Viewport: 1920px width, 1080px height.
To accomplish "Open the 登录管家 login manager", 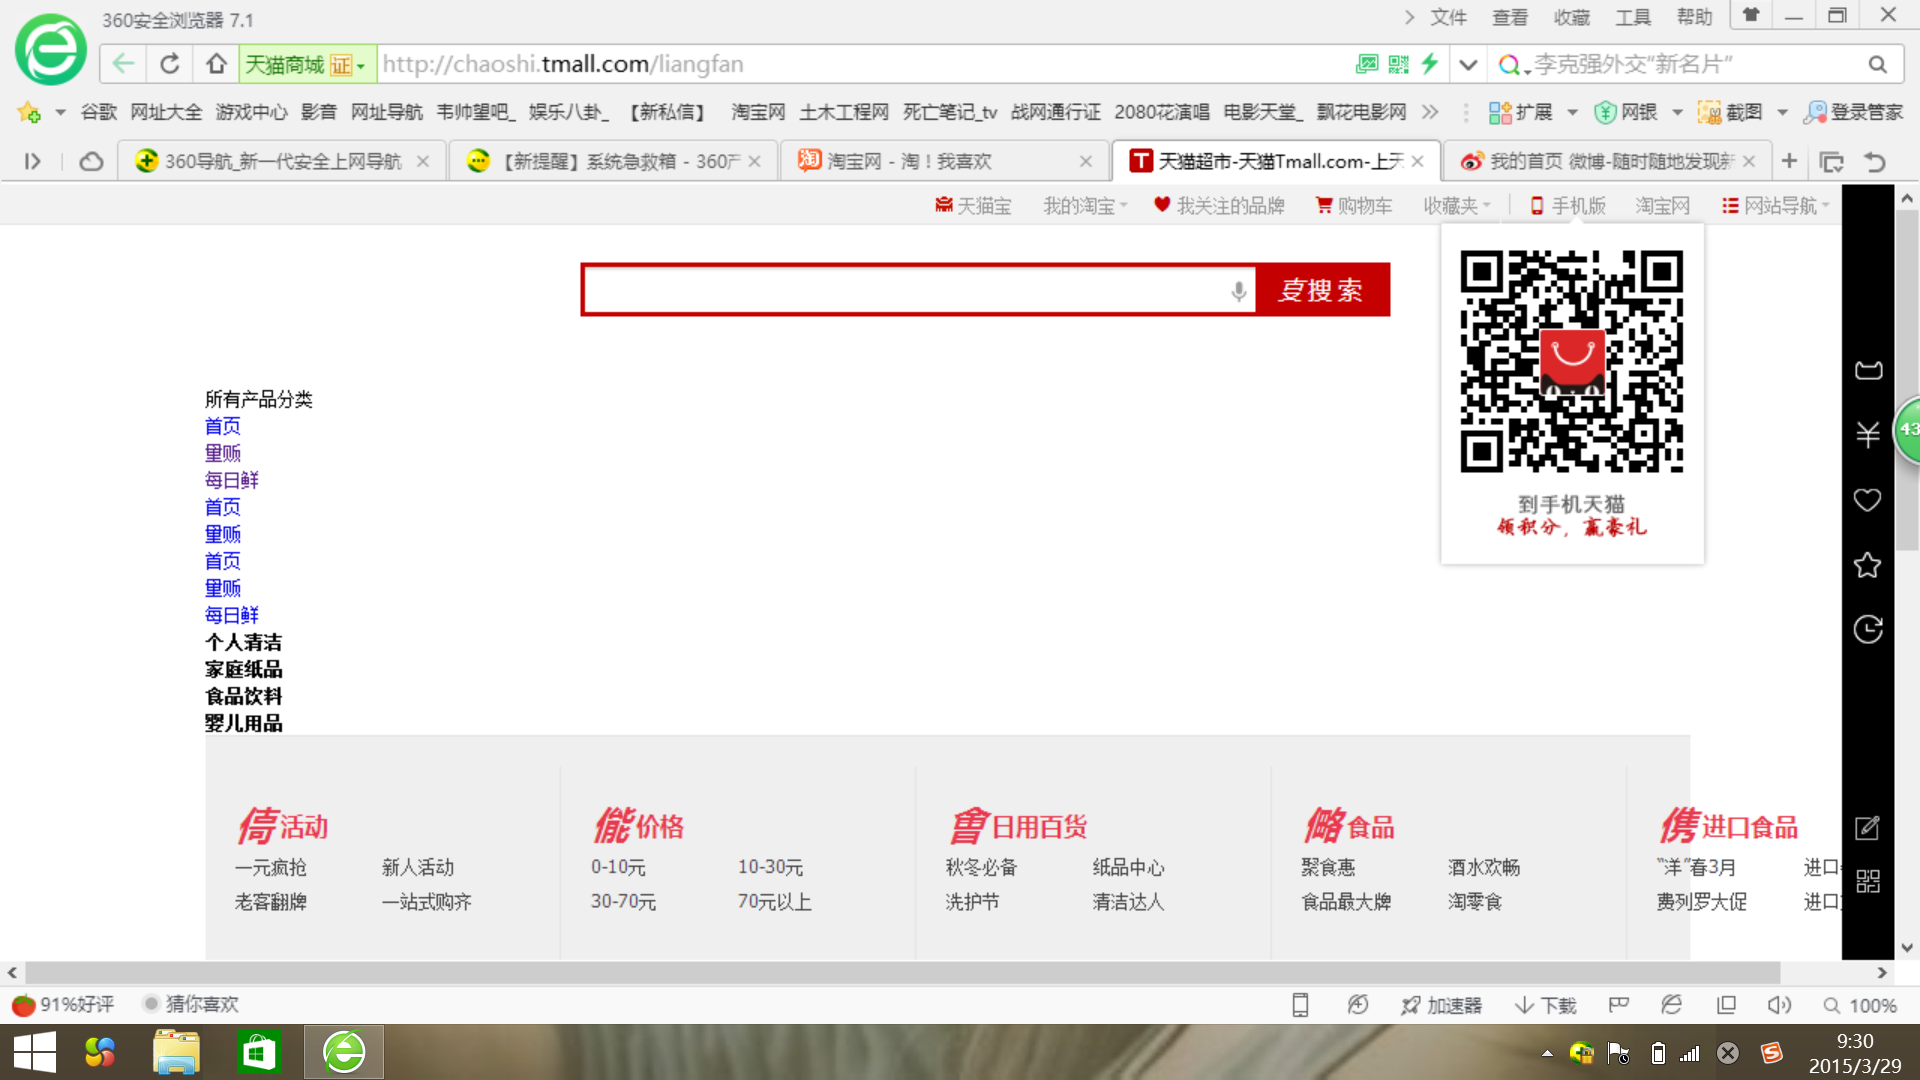I will [x=1854, y=112].
